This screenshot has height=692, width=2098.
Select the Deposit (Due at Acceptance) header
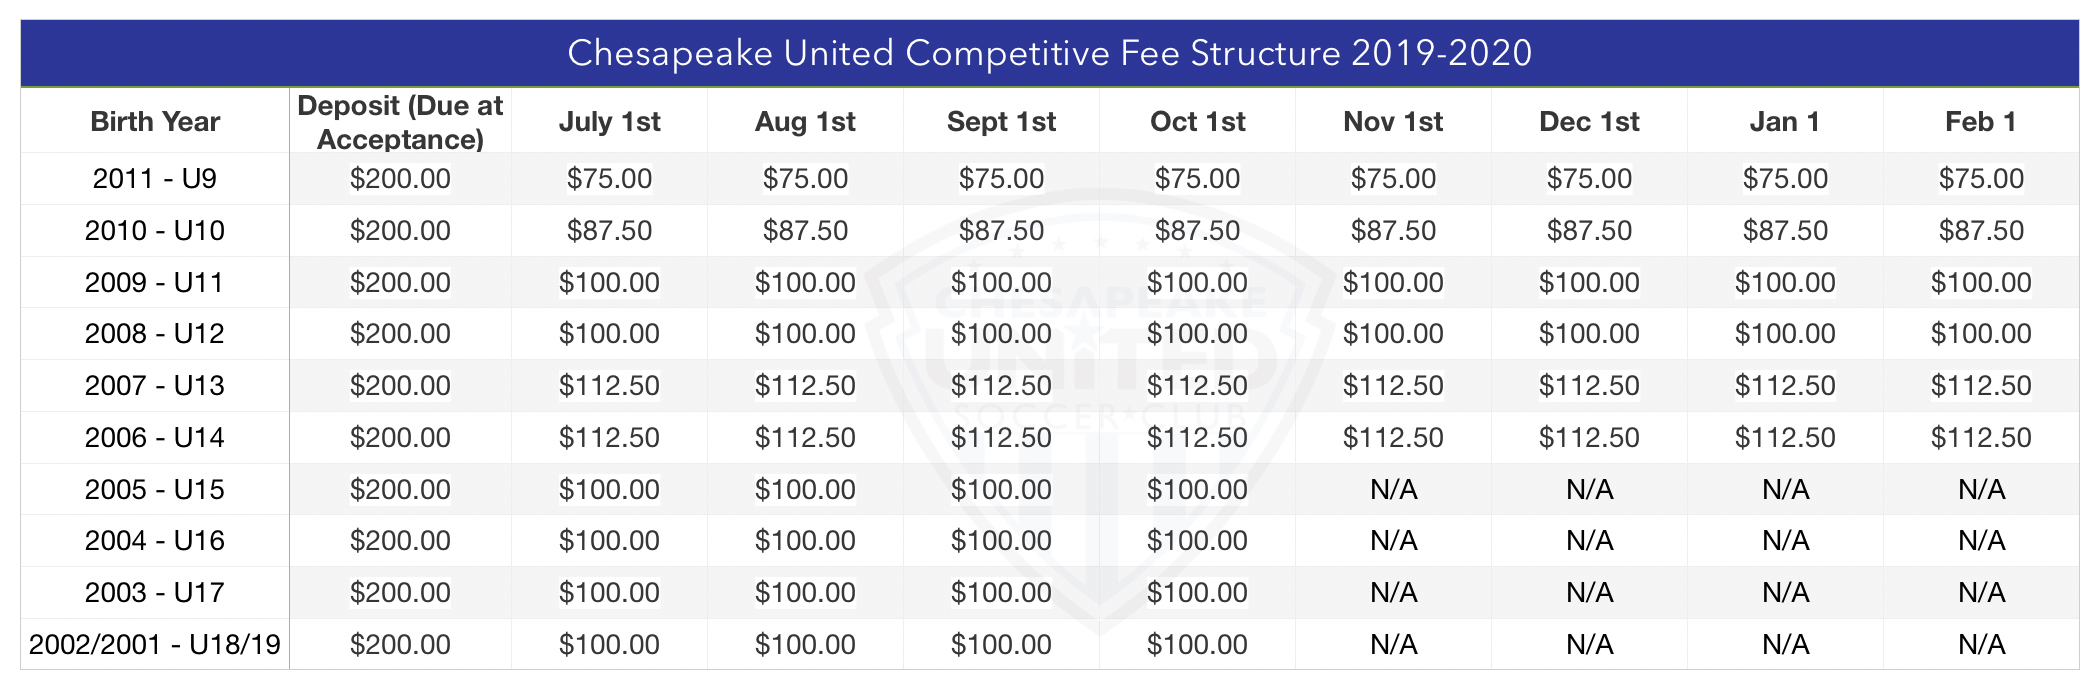(x=400, y=122)
